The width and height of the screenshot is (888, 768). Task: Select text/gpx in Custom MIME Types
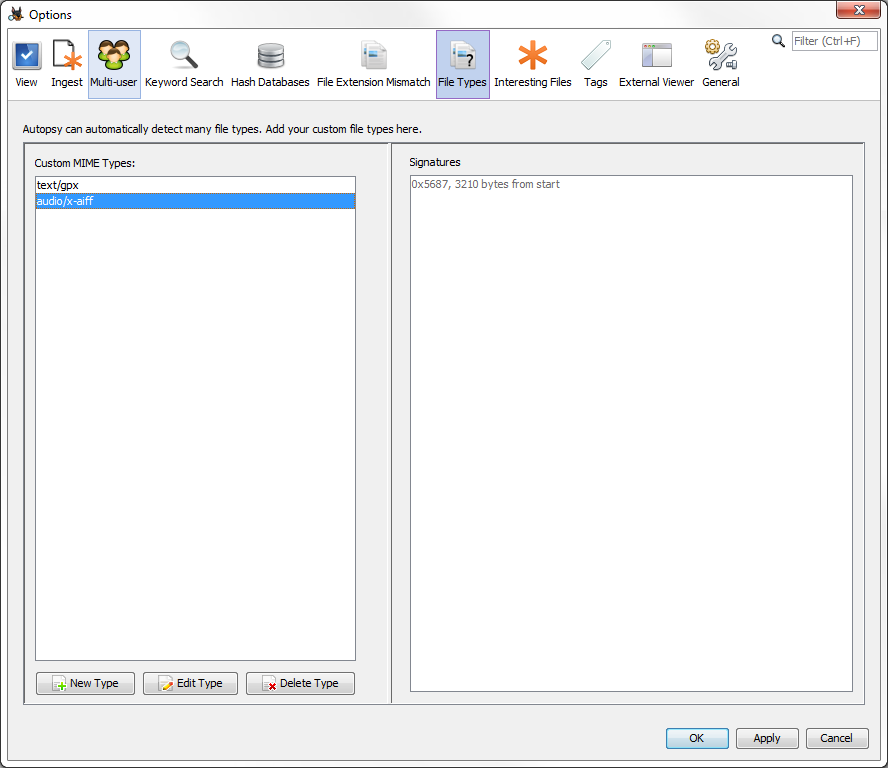click(x=195, y=185)
